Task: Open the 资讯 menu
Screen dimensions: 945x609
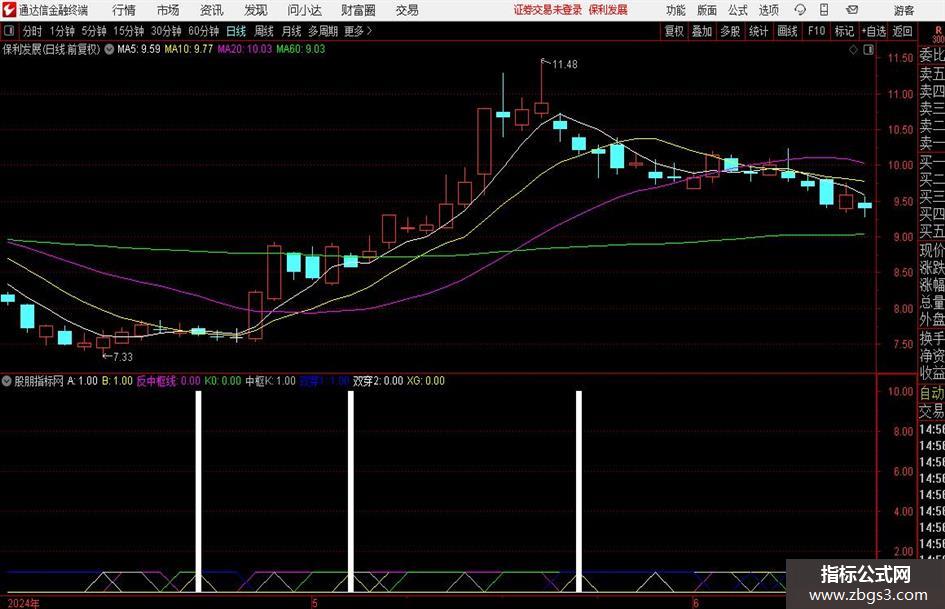Action: pos(212,10)
